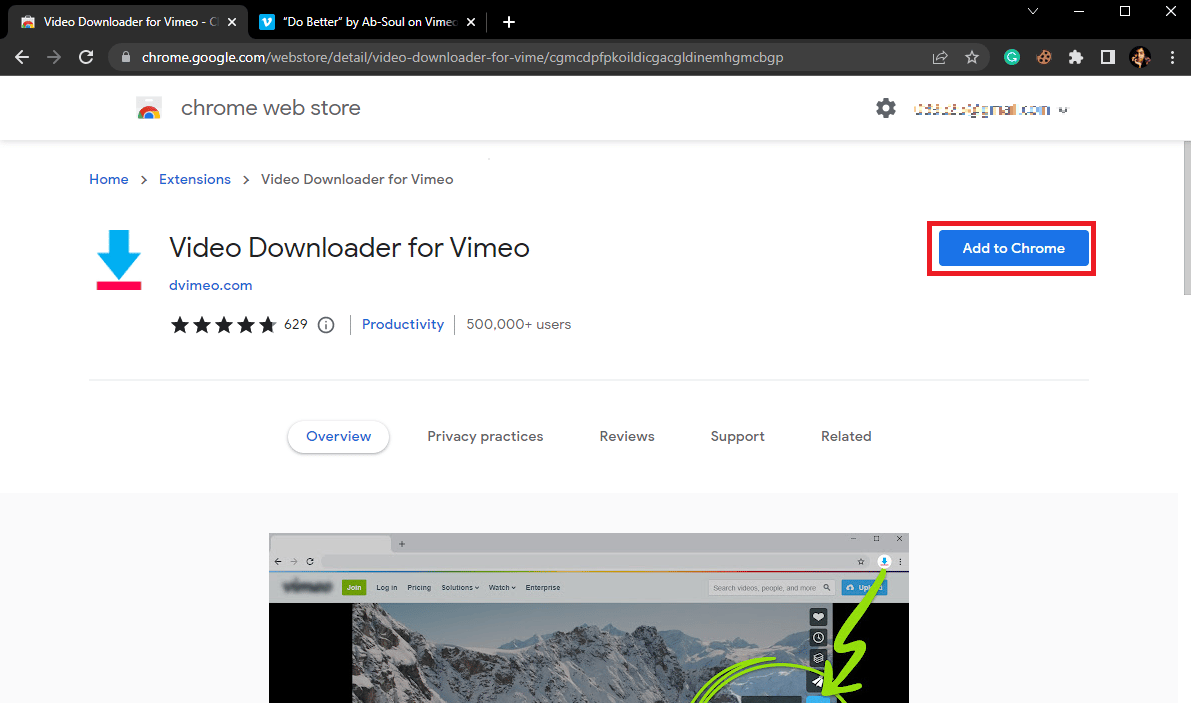Click the five-star rating

[223, 325]
